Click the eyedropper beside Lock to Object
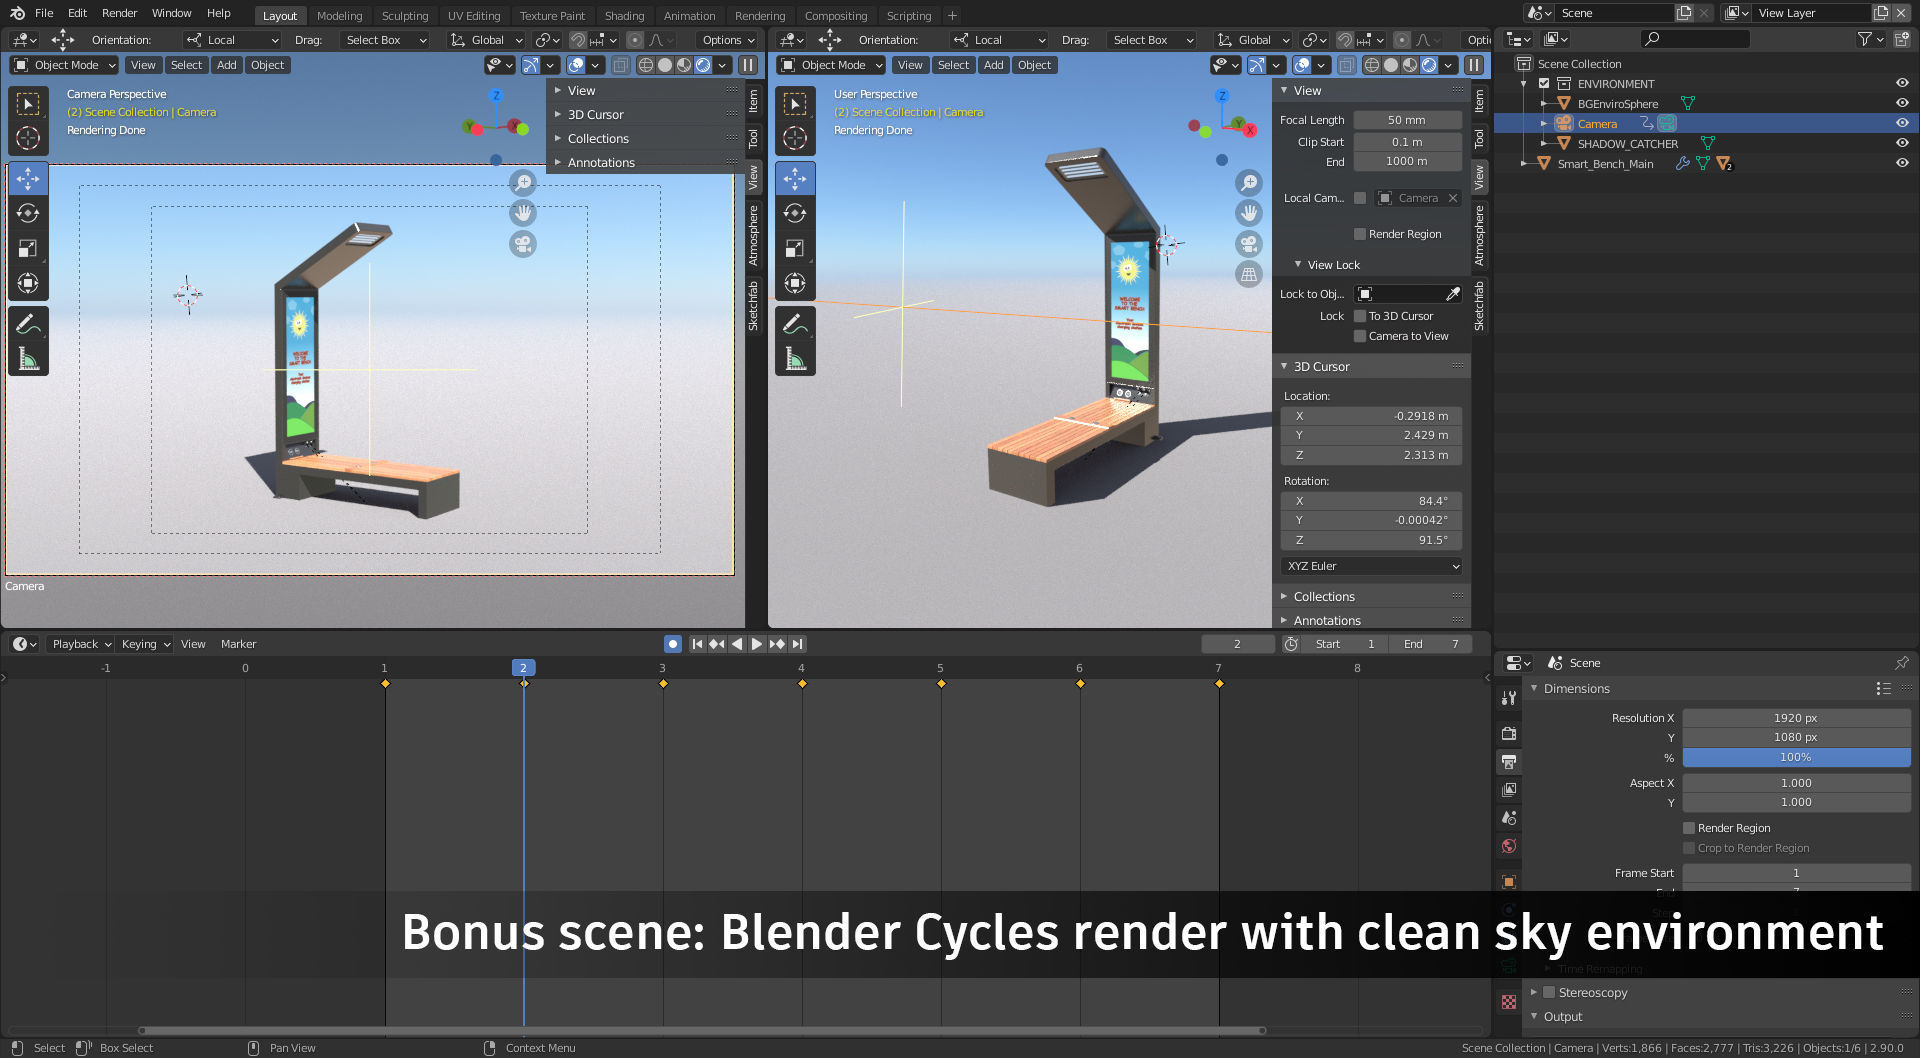Screen dimensions: 1920x1058 tap(1453, 294)
